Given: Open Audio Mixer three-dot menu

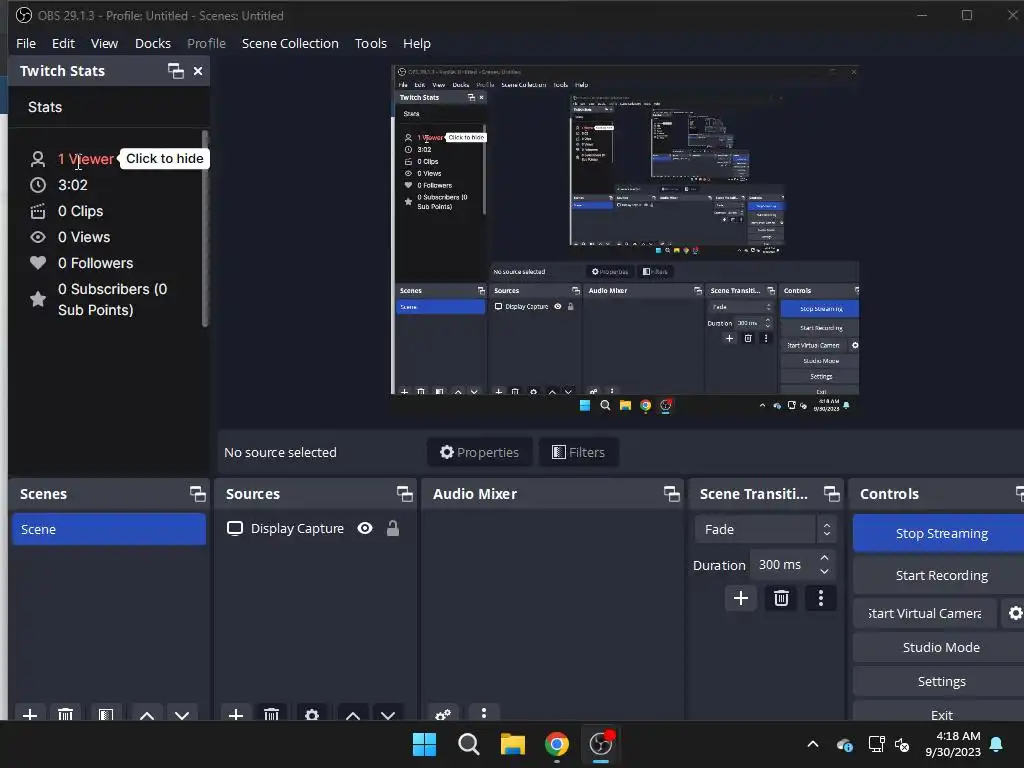Looking at the screenshot, I should [484, 713].
